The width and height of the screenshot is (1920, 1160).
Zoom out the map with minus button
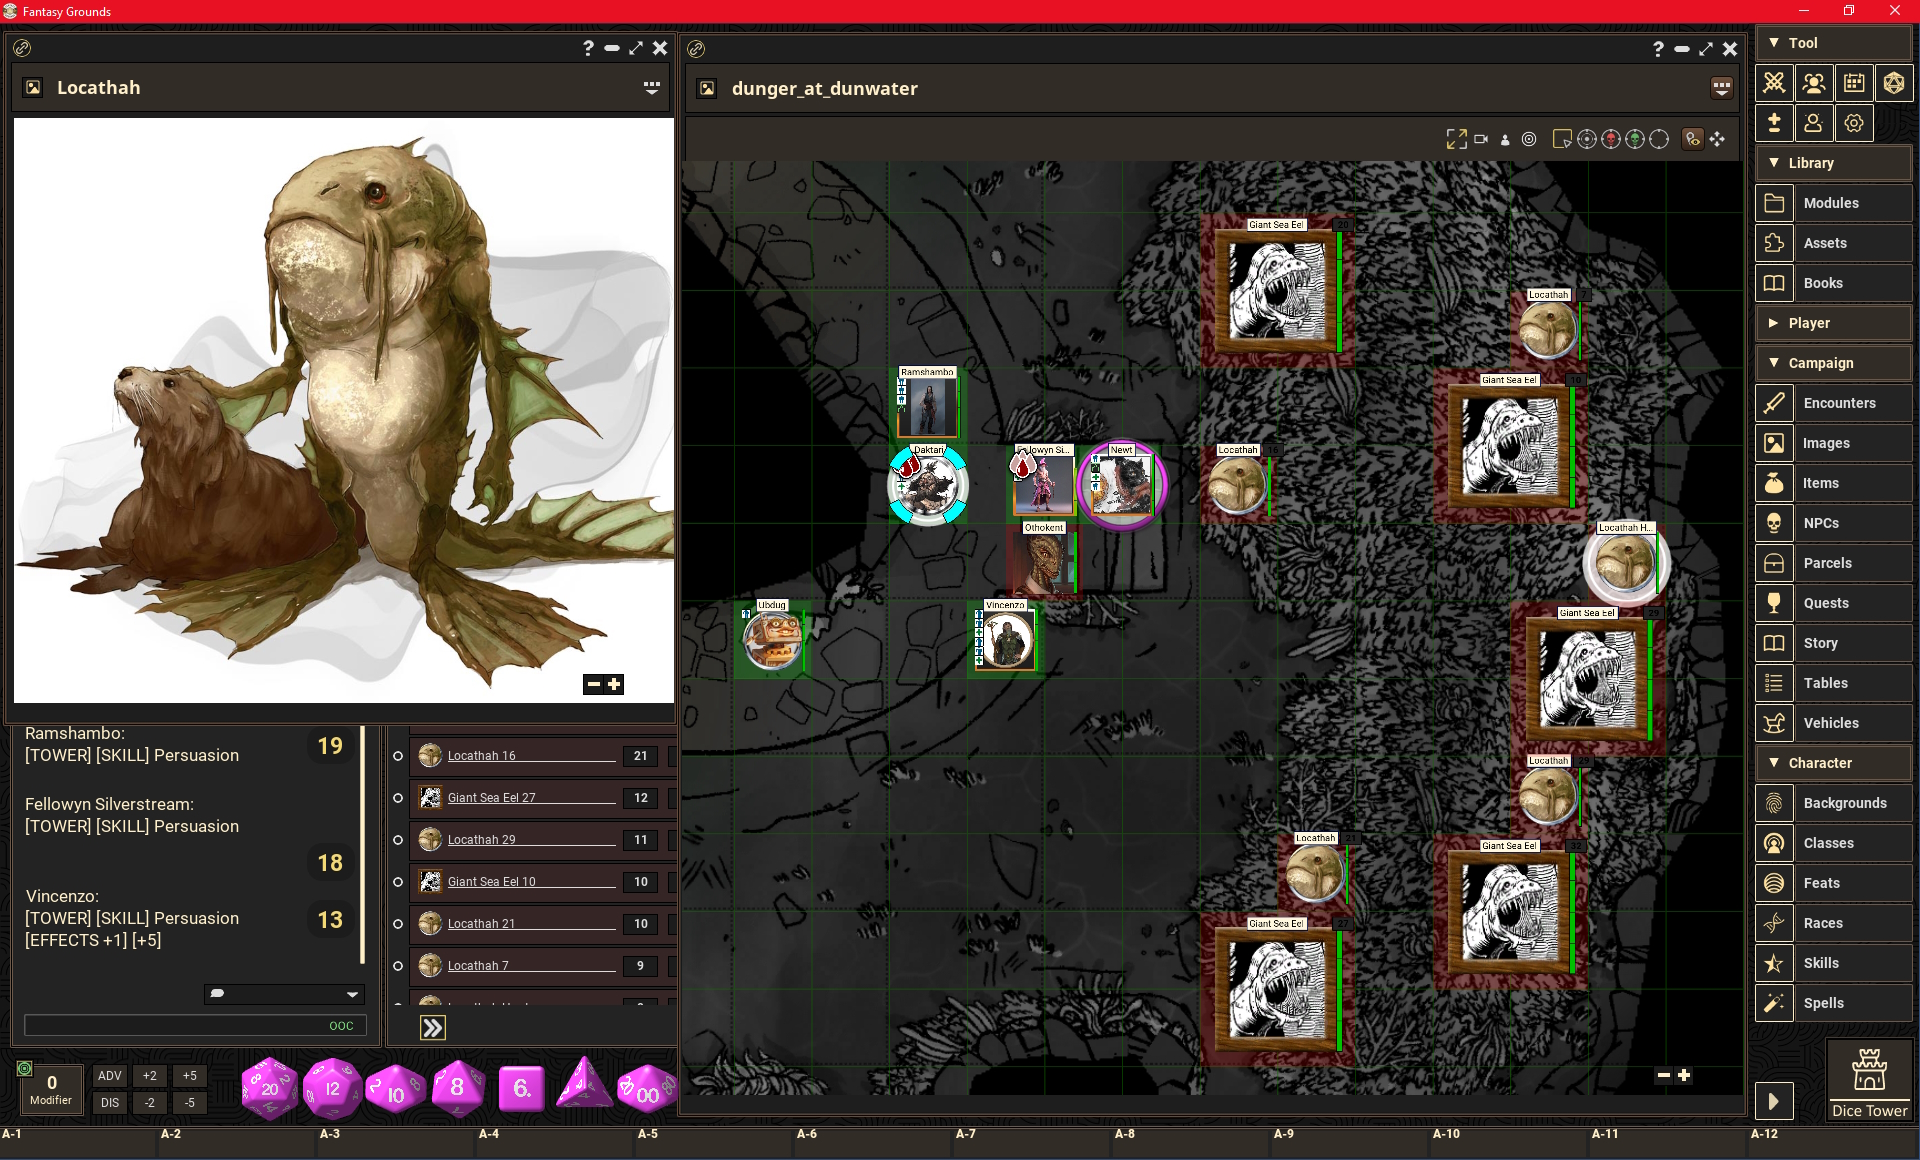[1663, 1076]
